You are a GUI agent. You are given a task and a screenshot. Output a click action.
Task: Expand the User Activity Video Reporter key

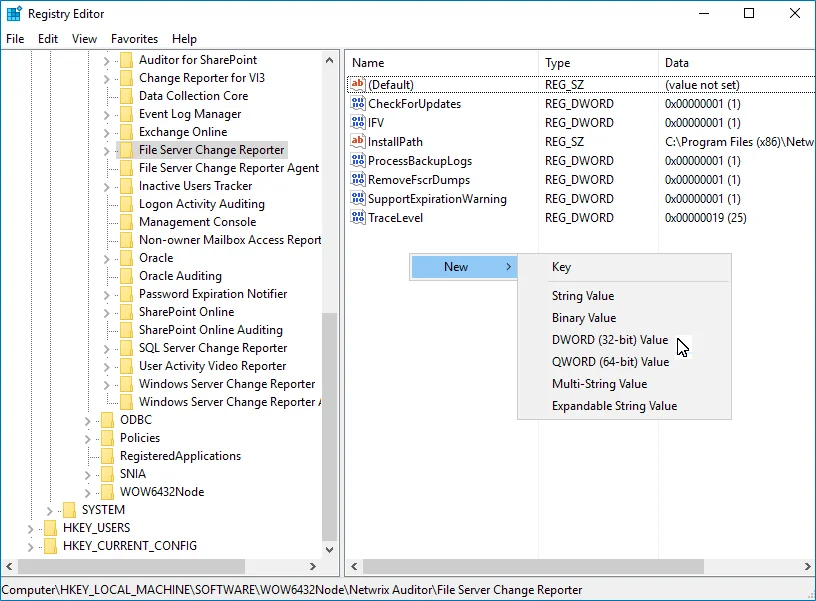106,367
